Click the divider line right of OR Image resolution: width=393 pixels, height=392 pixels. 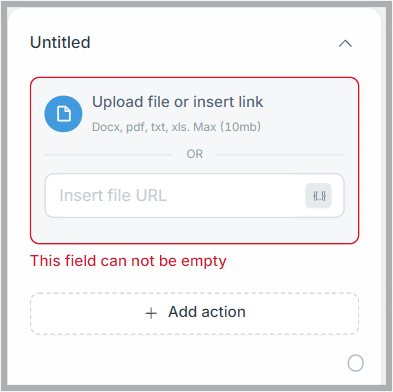280,154
